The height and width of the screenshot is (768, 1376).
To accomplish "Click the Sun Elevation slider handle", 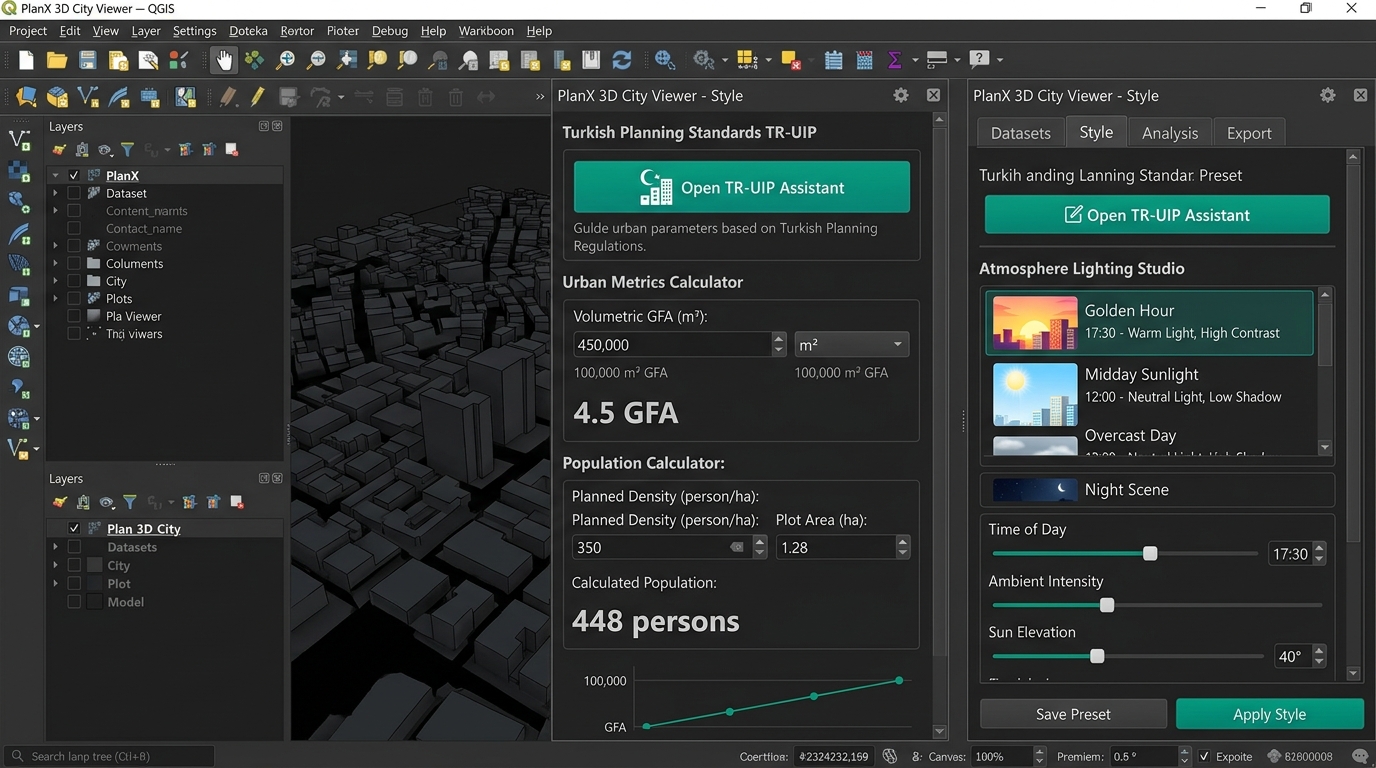I will tap(1097, 656).
